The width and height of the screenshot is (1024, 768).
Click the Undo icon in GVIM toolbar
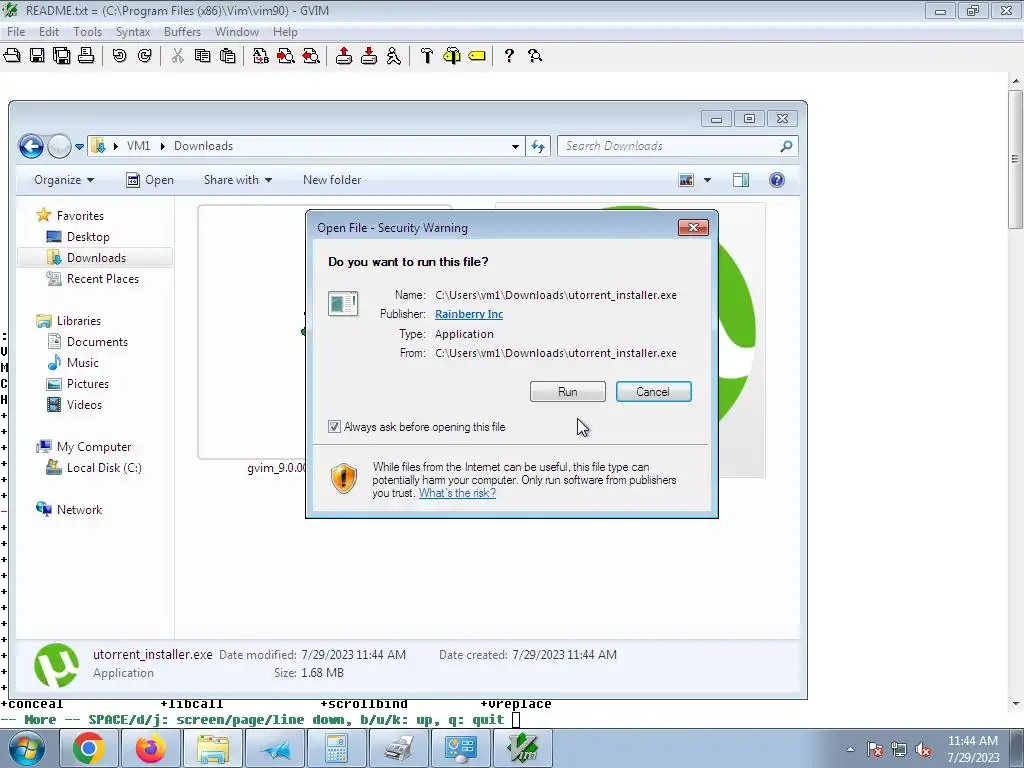click(120, 56)
